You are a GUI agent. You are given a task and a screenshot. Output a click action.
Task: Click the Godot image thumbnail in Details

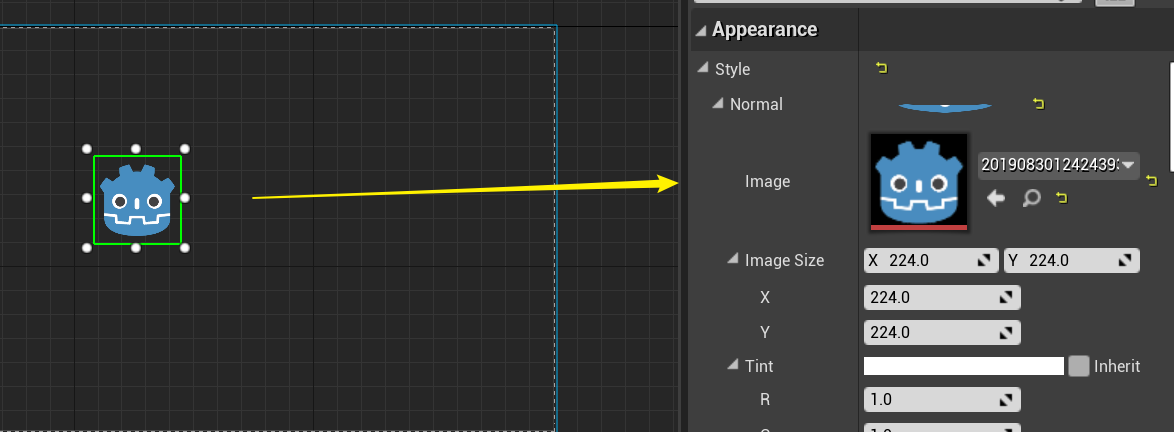click(919, 182)
